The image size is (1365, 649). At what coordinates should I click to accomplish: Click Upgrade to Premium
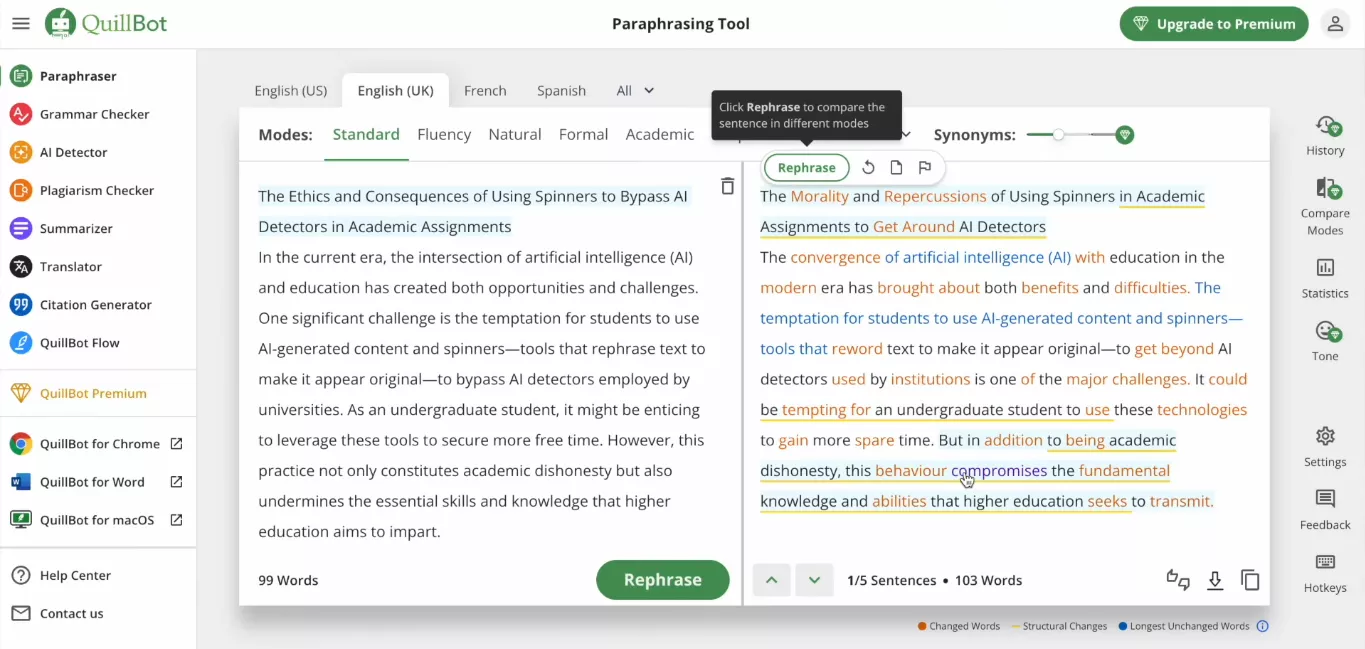point(1213,23)
